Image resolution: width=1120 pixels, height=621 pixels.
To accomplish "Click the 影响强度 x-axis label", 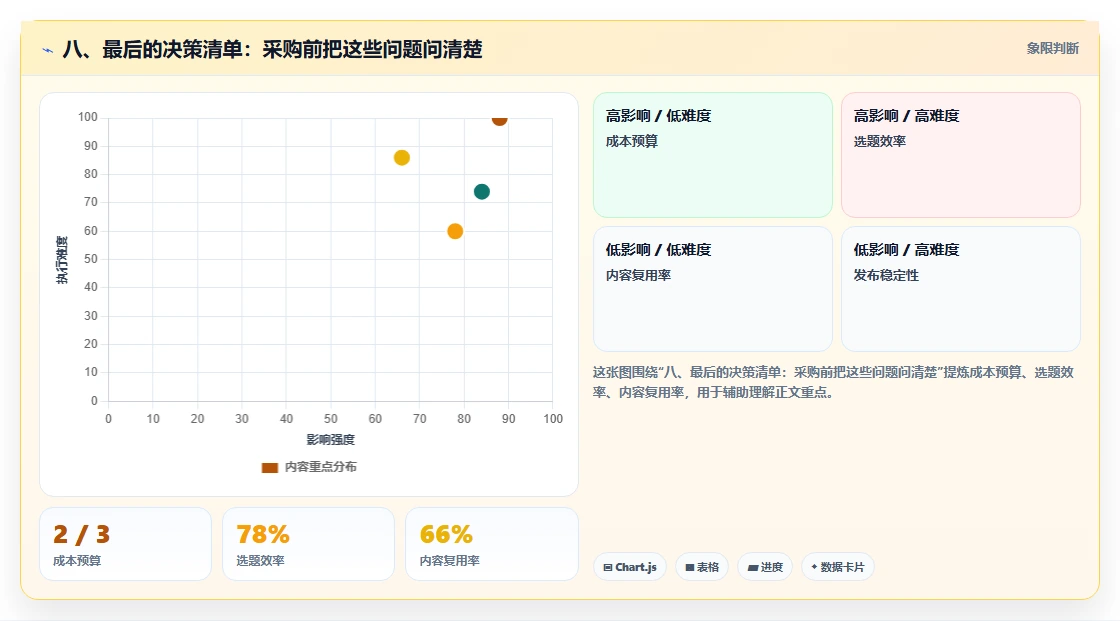I will 331,439.
